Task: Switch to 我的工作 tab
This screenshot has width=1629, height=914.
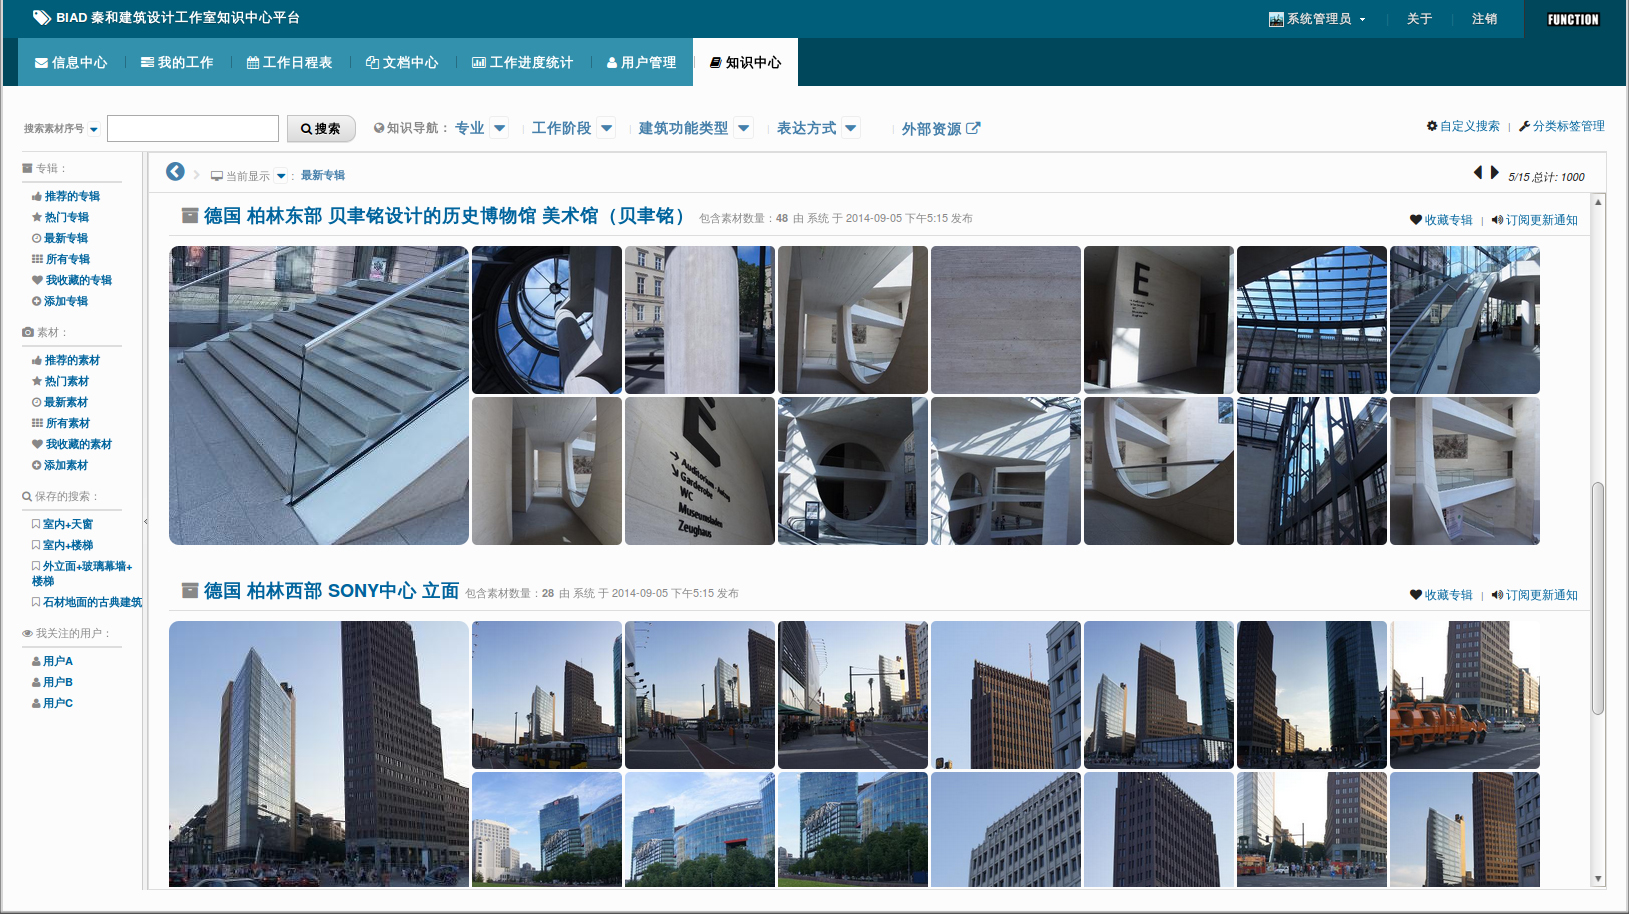Action: pyautogui.click(x=177, y=62)
